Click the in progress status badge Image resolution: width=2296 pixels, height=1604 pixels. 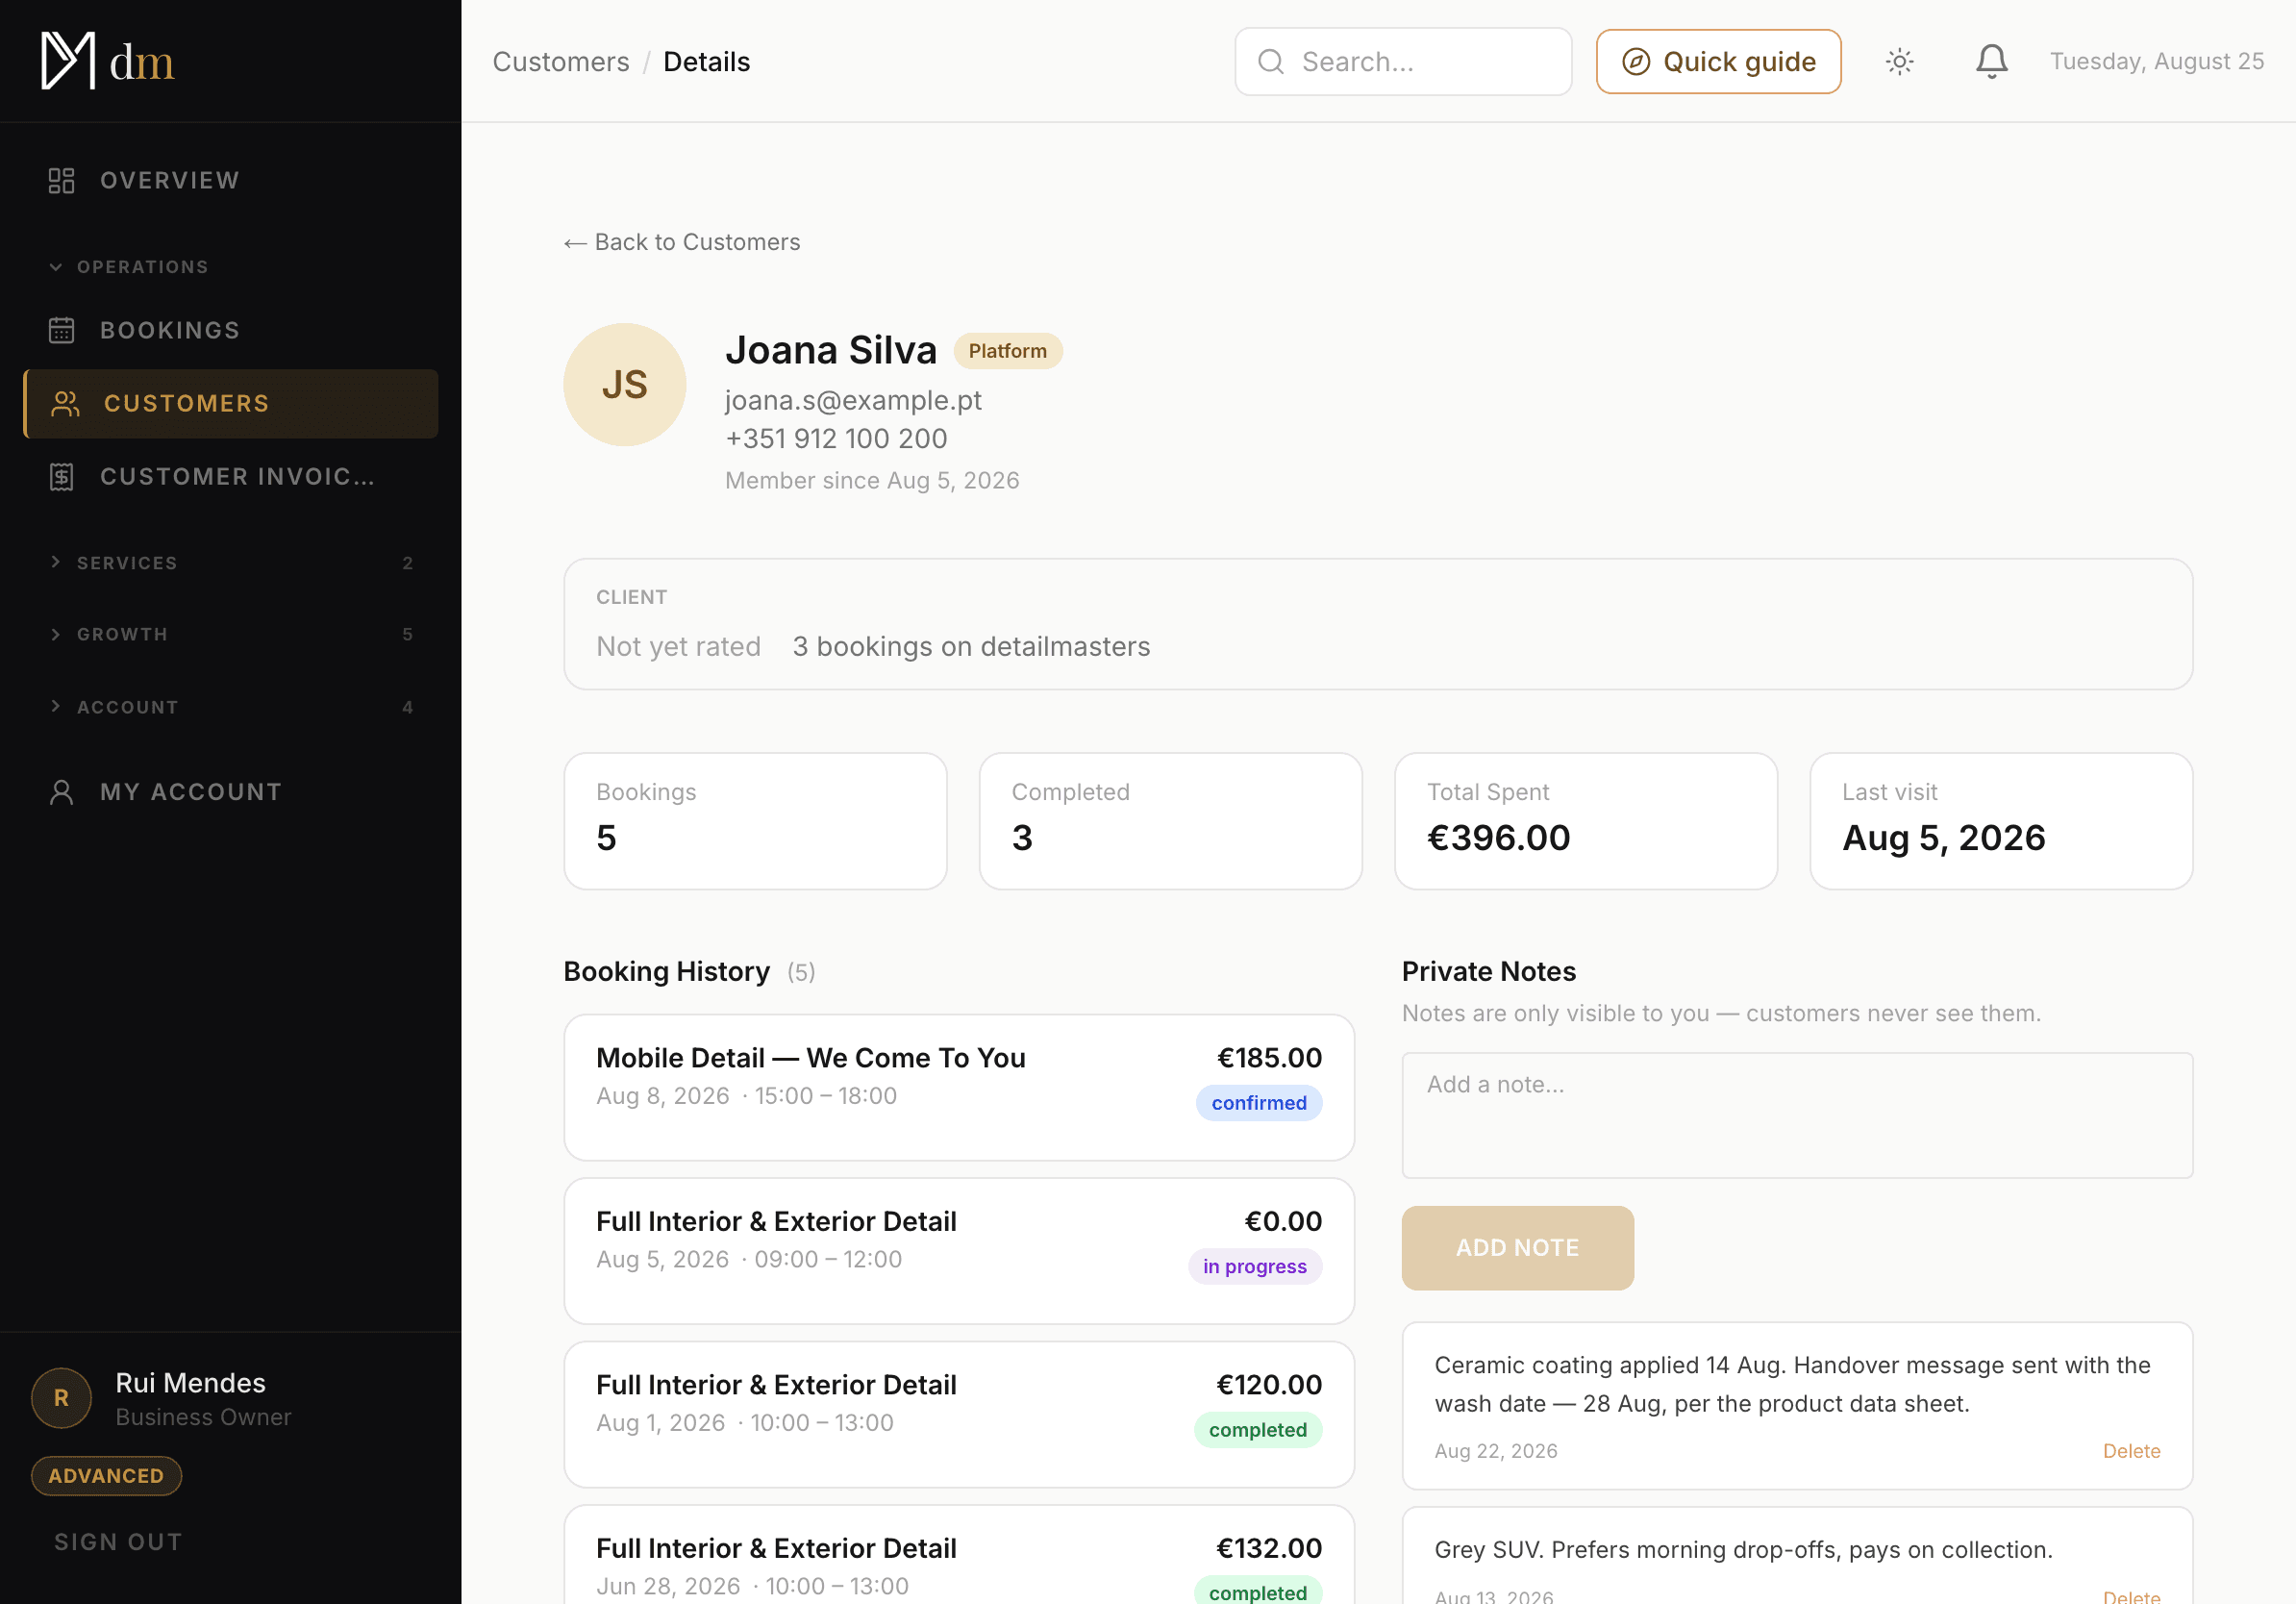[x=1255, y=1266]
